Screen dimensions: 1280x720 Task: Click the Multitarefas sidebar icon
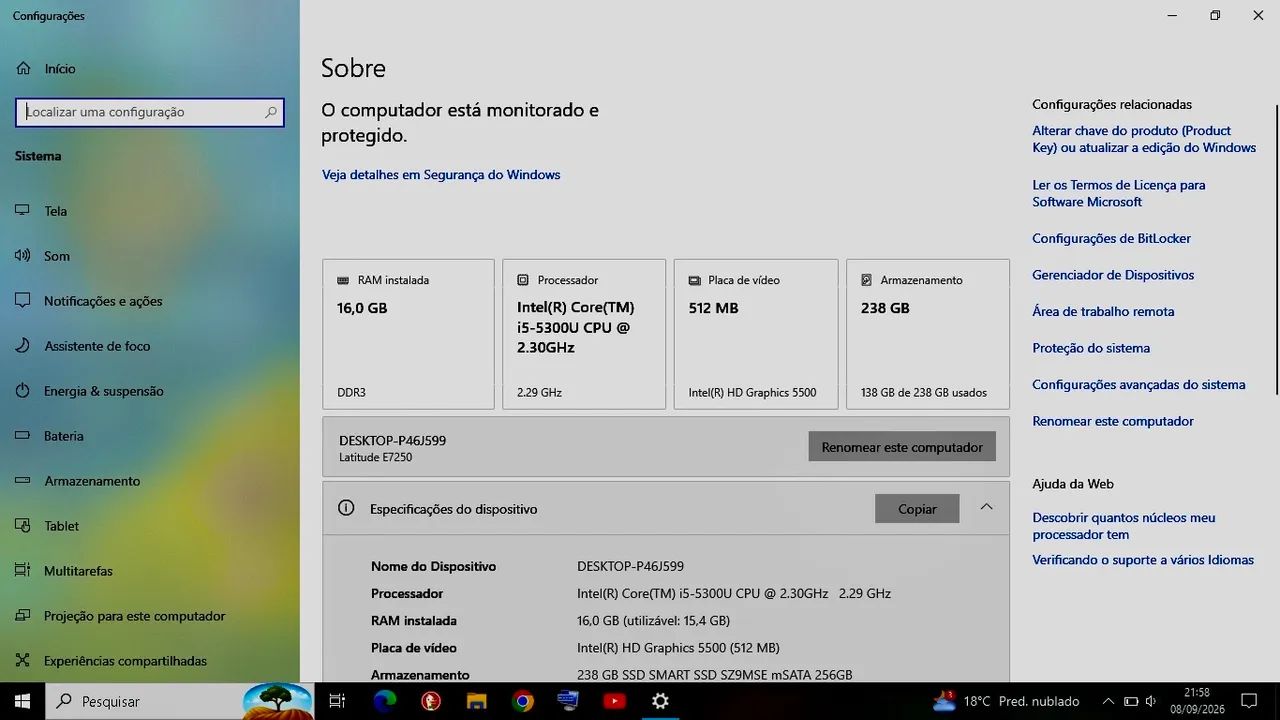click(x=22, y=571)
